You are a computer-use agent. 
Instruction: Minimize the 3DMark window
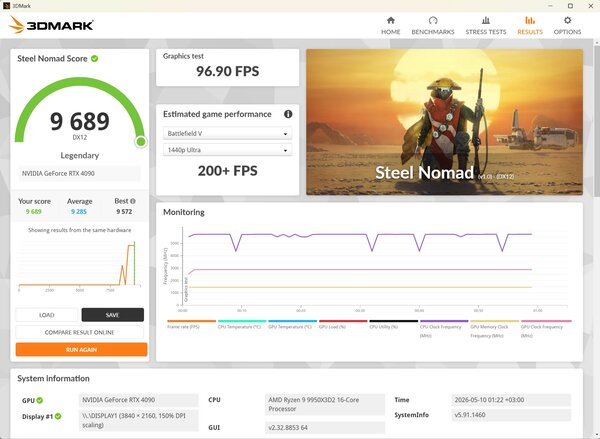tap(550, 6)
